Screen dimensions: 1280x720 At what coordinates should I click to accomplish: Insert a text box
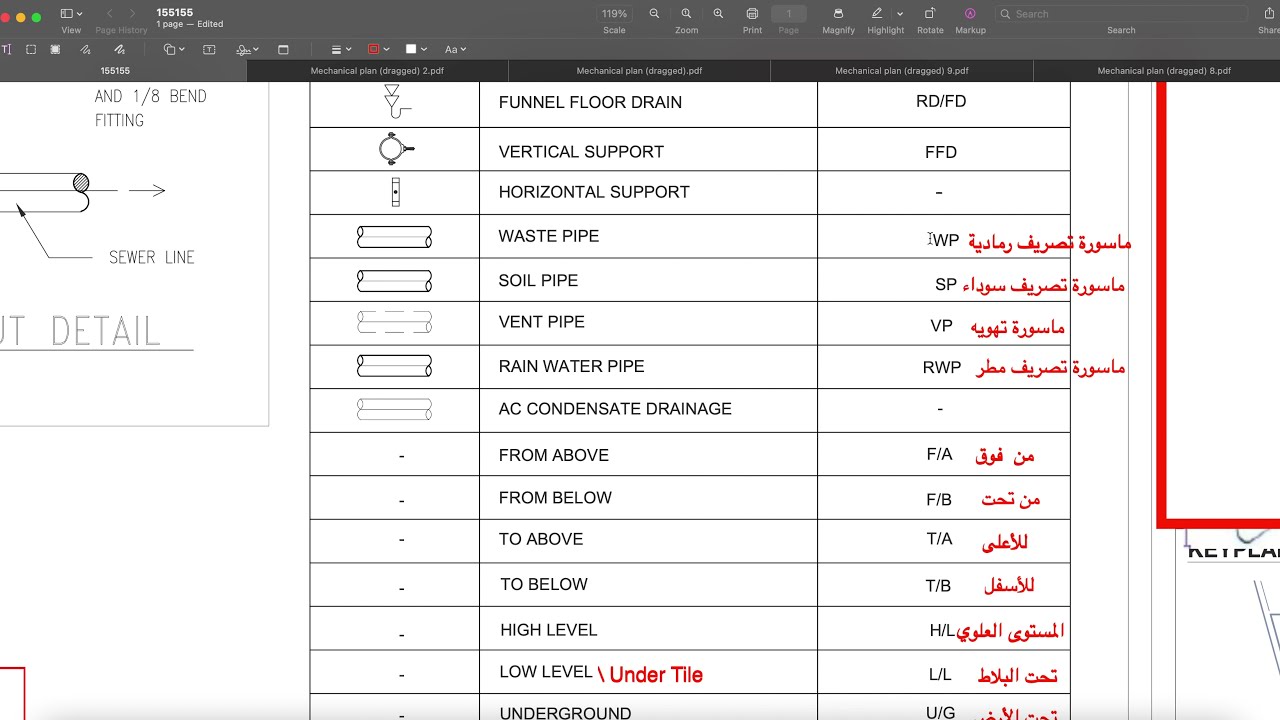click(x=209, y=49)
